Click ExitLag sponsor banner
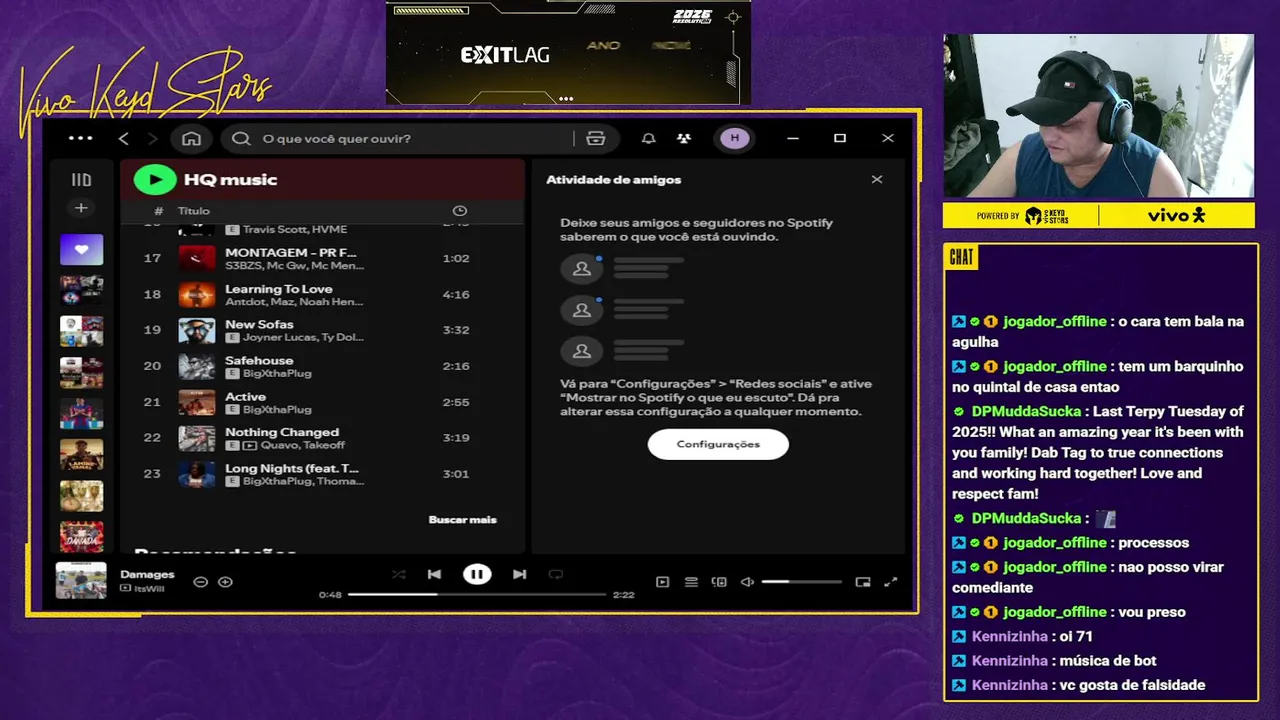 click(x=568, y=52)
